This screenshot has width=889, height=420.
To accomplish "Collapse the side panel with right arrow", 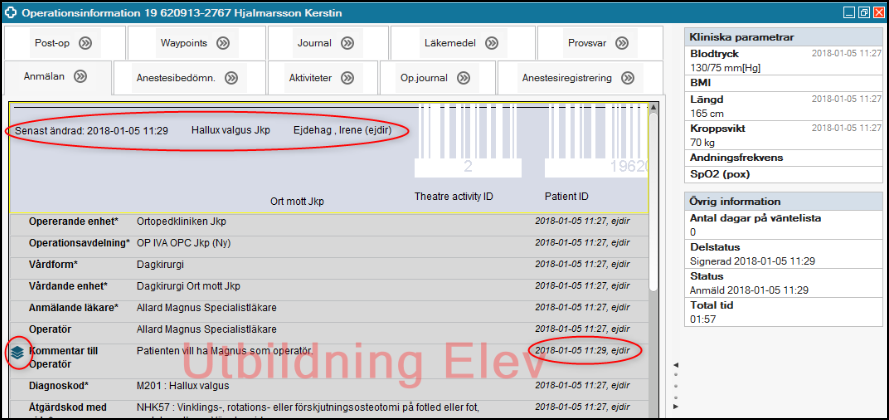I will click(x=674, y=406).
